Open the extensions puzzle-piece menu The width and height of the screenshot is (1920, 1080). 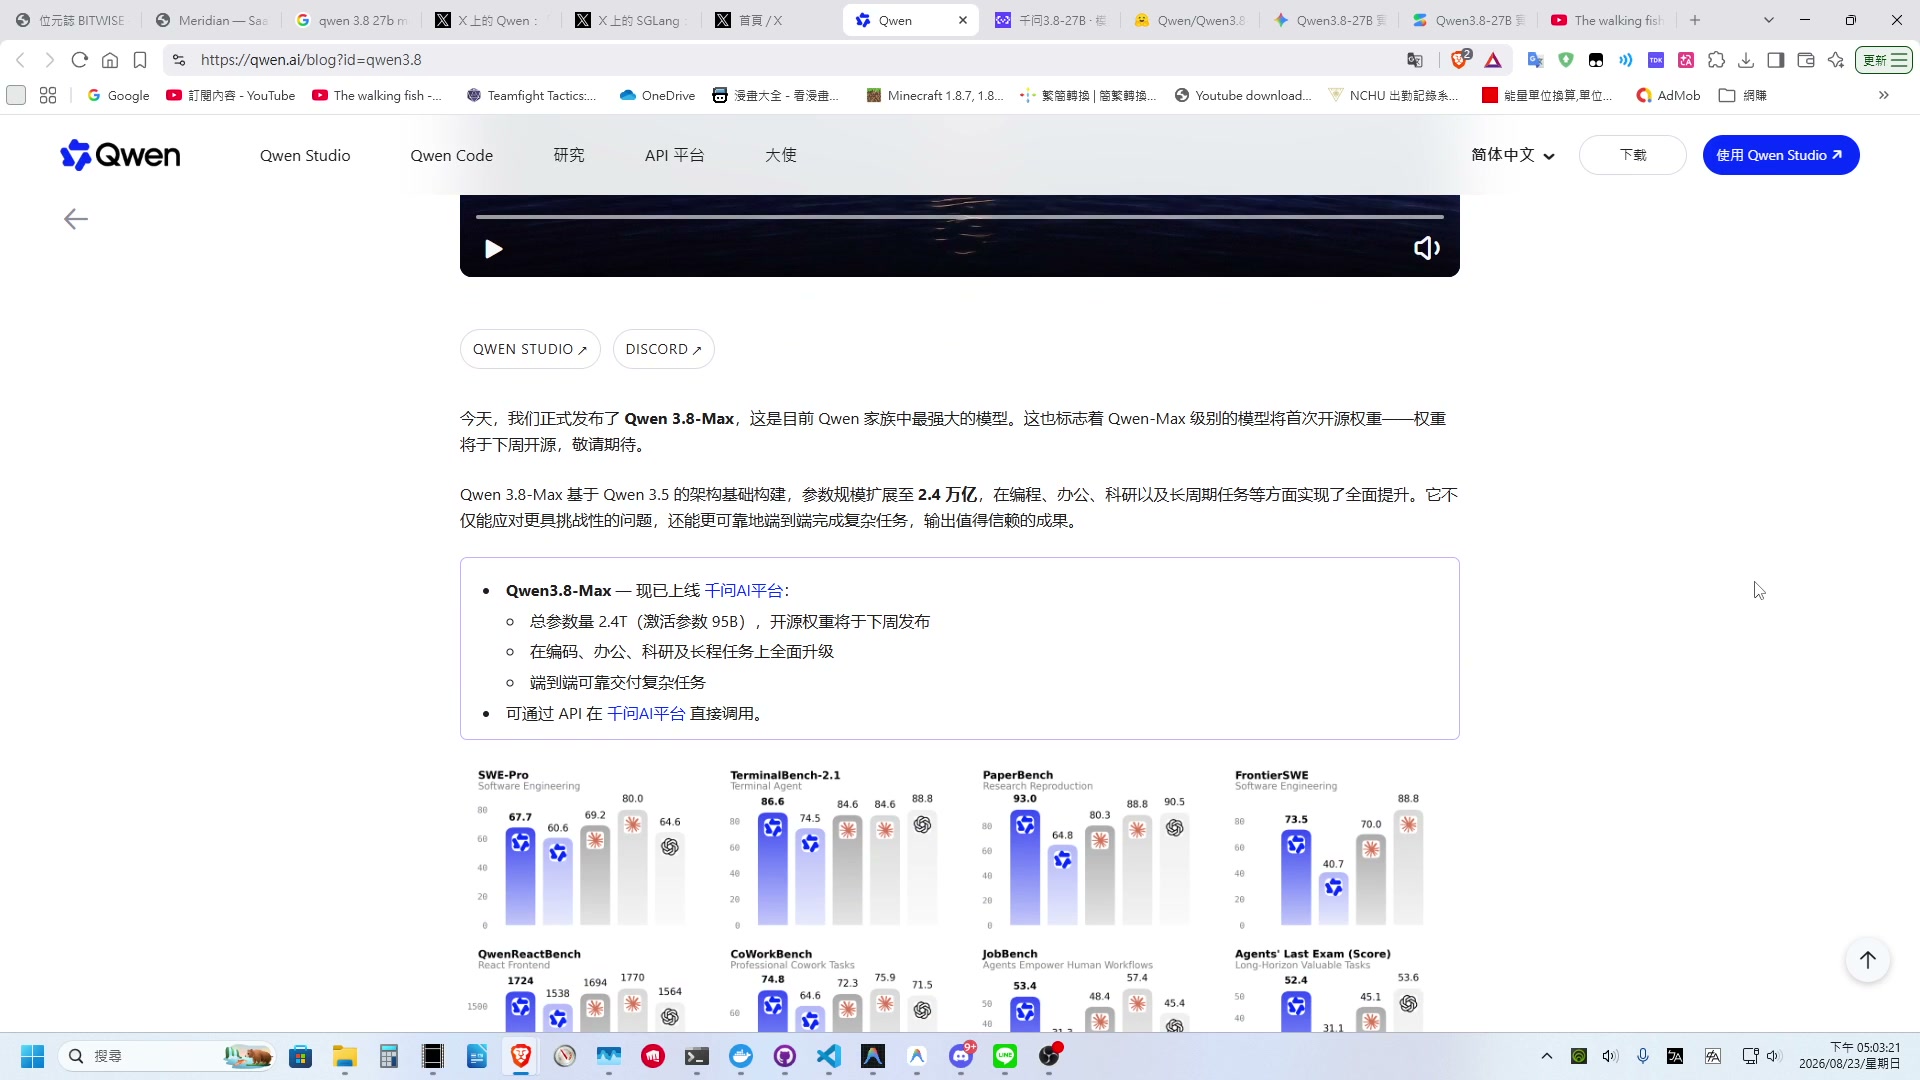pos(1716,60)
